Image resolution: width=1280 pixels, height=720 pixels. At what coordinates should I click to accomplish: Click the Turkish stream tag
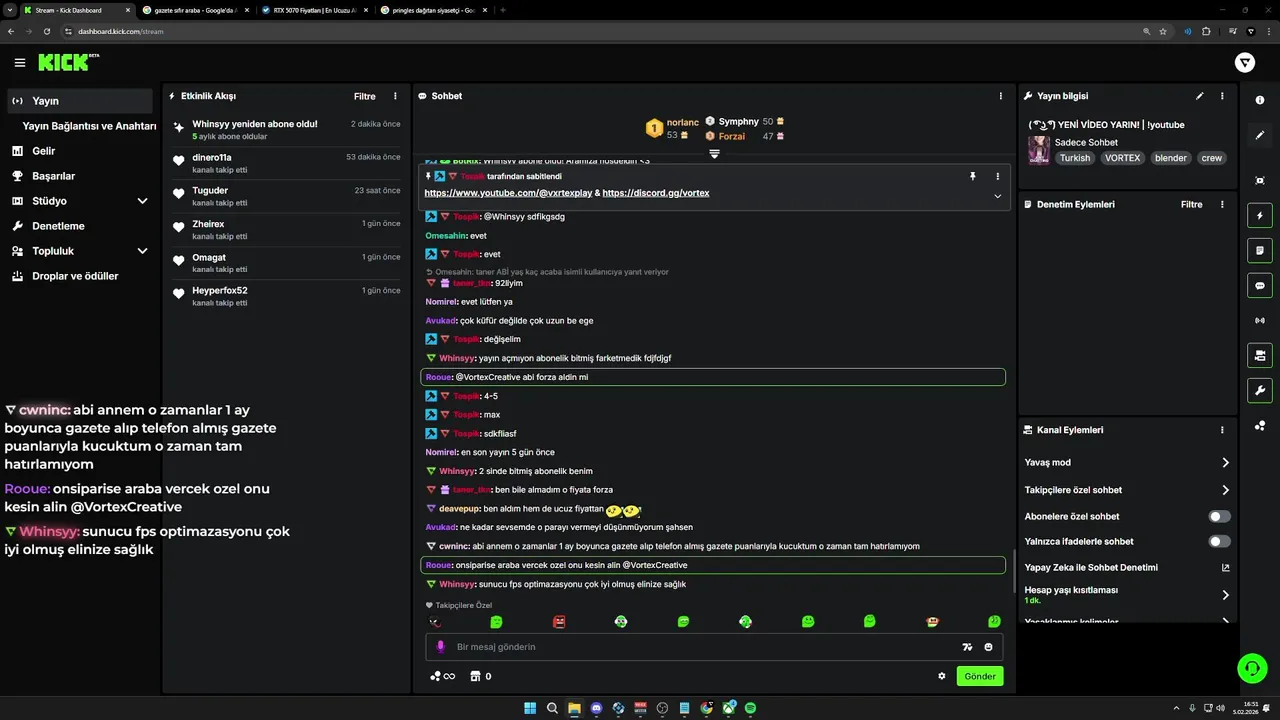[x=1075, y=158]
